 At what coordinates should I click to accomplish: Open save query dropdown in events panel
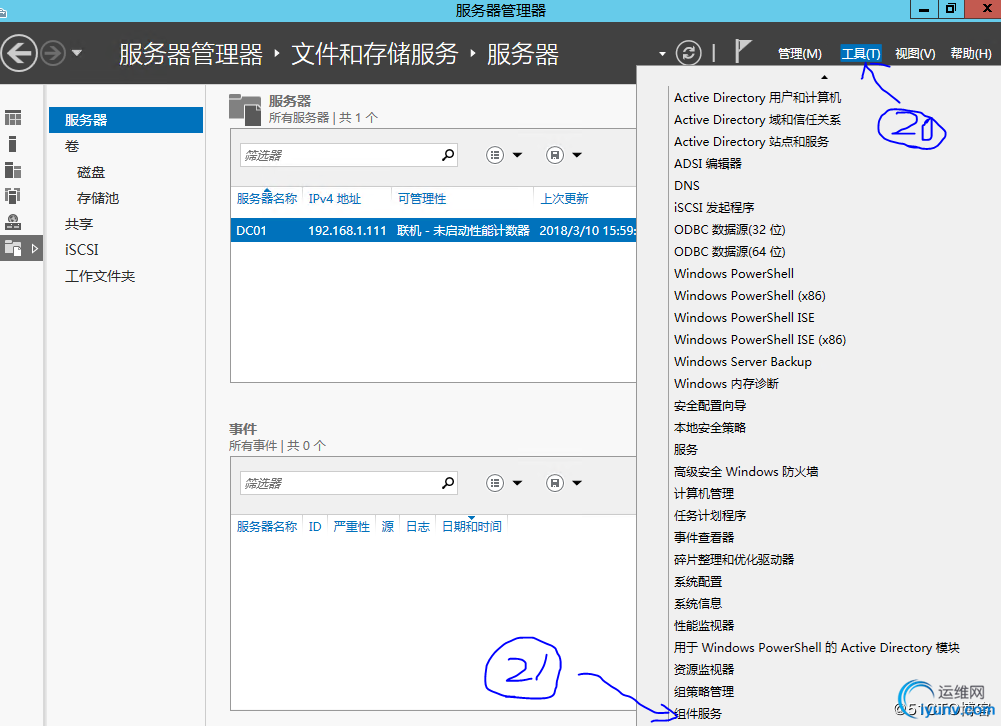click(576, 483)
